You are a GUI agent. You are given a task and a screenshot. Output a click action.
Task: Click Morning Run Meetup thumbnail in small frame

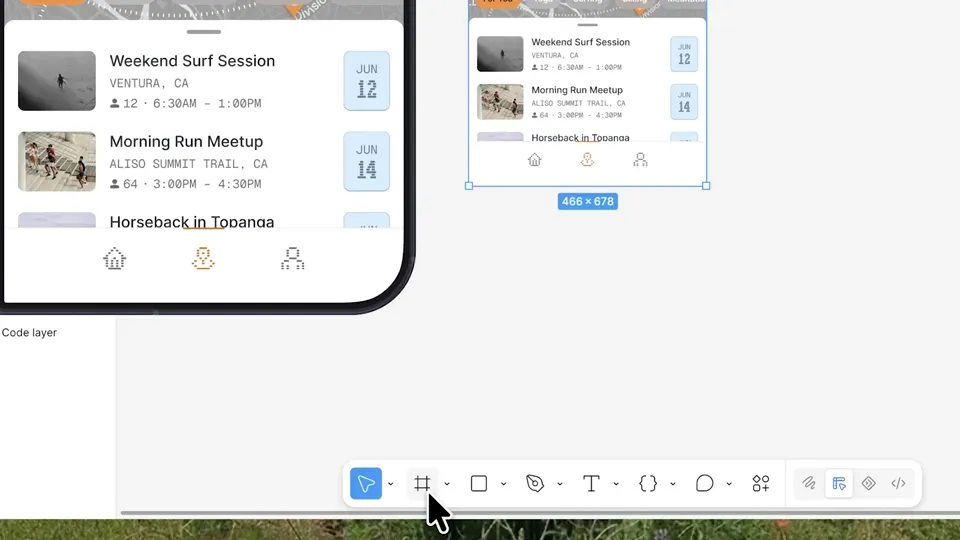click(500, 102)
